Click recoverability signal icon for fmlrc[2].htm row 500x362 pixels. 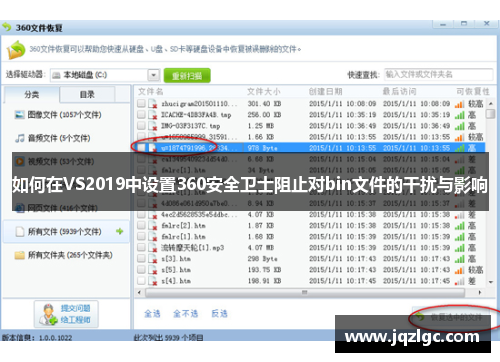(459, 226)
